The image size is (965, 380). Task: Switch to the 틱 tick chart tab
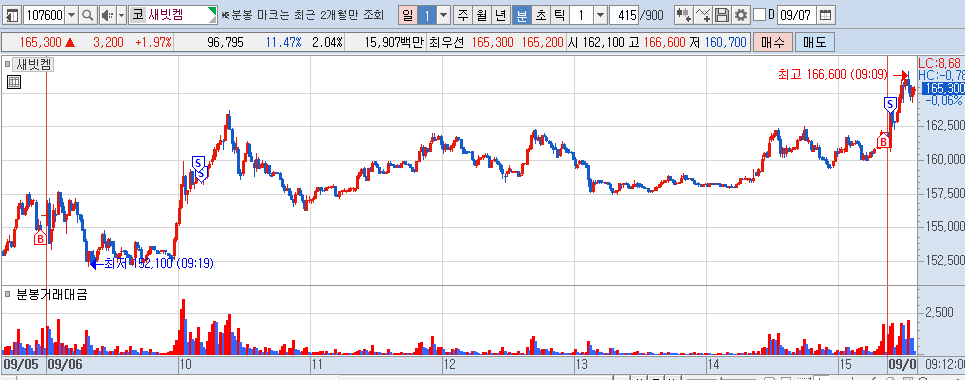click(559, 15)
